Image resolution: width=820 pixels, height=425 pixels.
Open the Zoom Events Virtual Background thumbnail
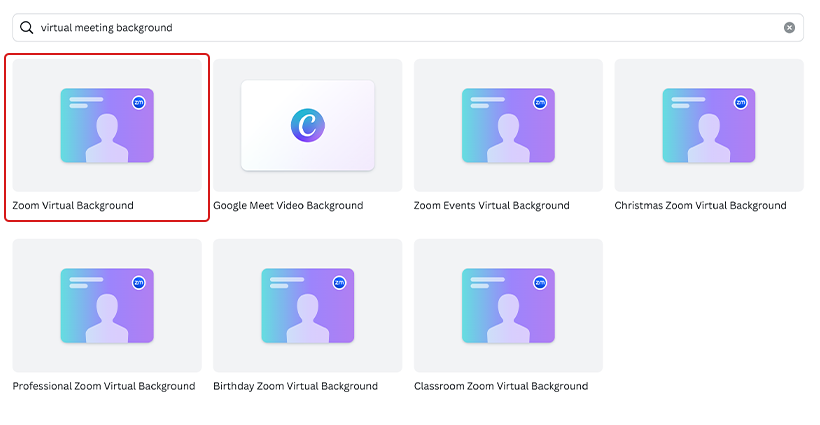click(x=508, y=125)
